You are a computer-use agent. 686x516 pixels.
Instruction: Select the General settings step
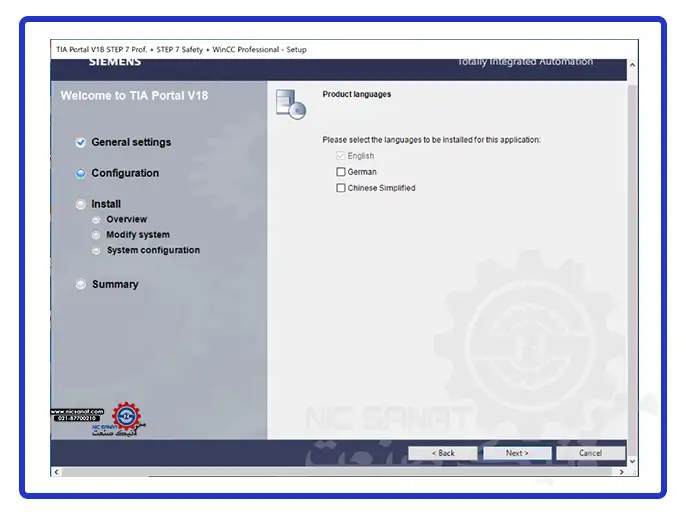tap(131, 142)
